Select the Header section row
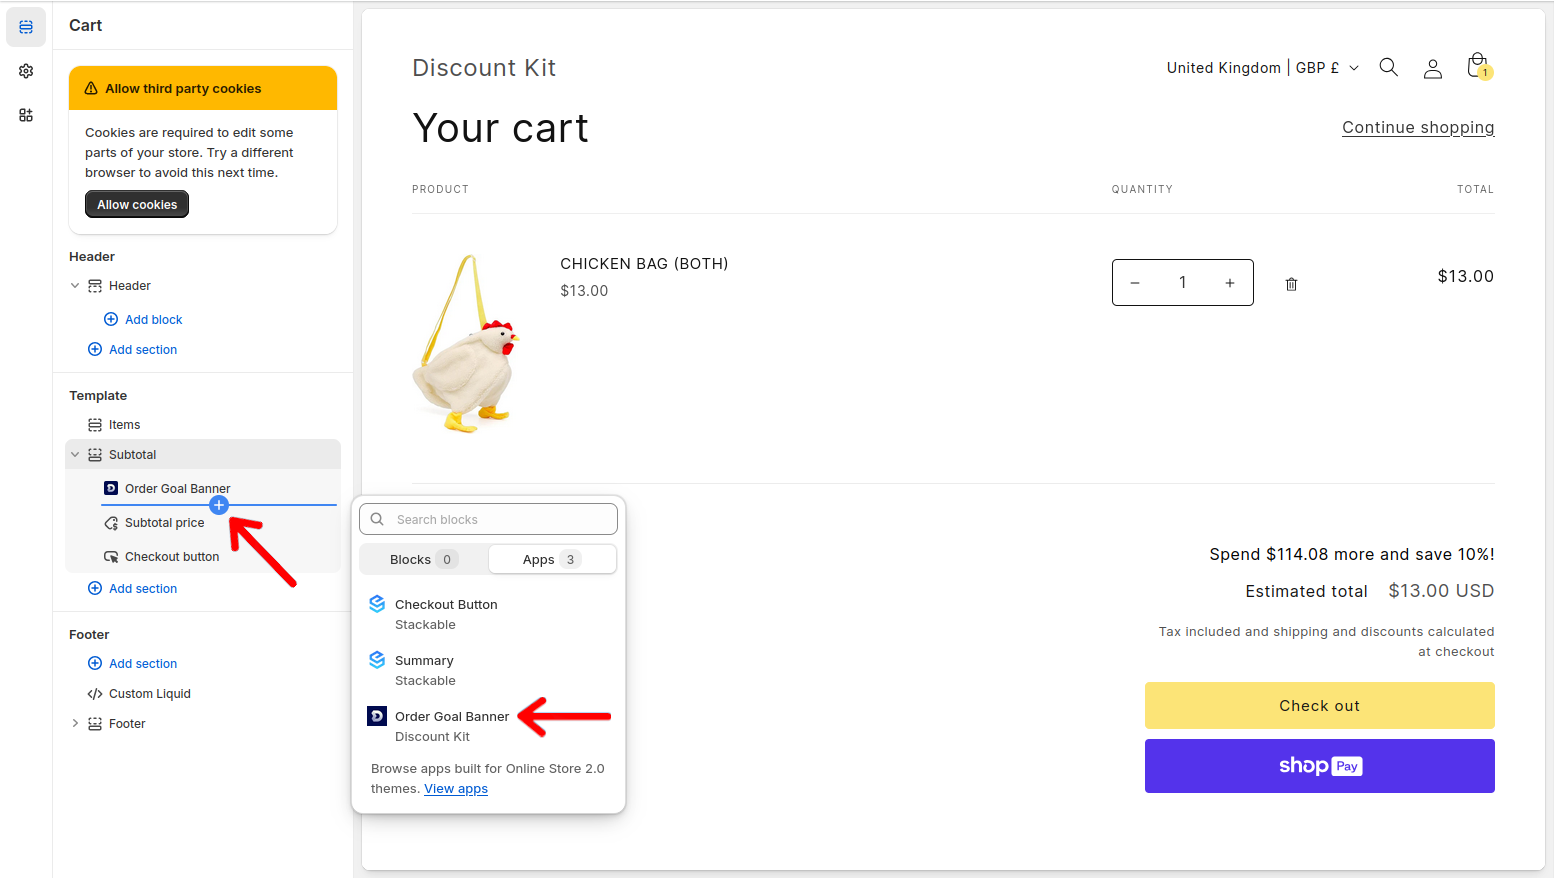Screen dimensions: 1554x878 click(129, 285)
